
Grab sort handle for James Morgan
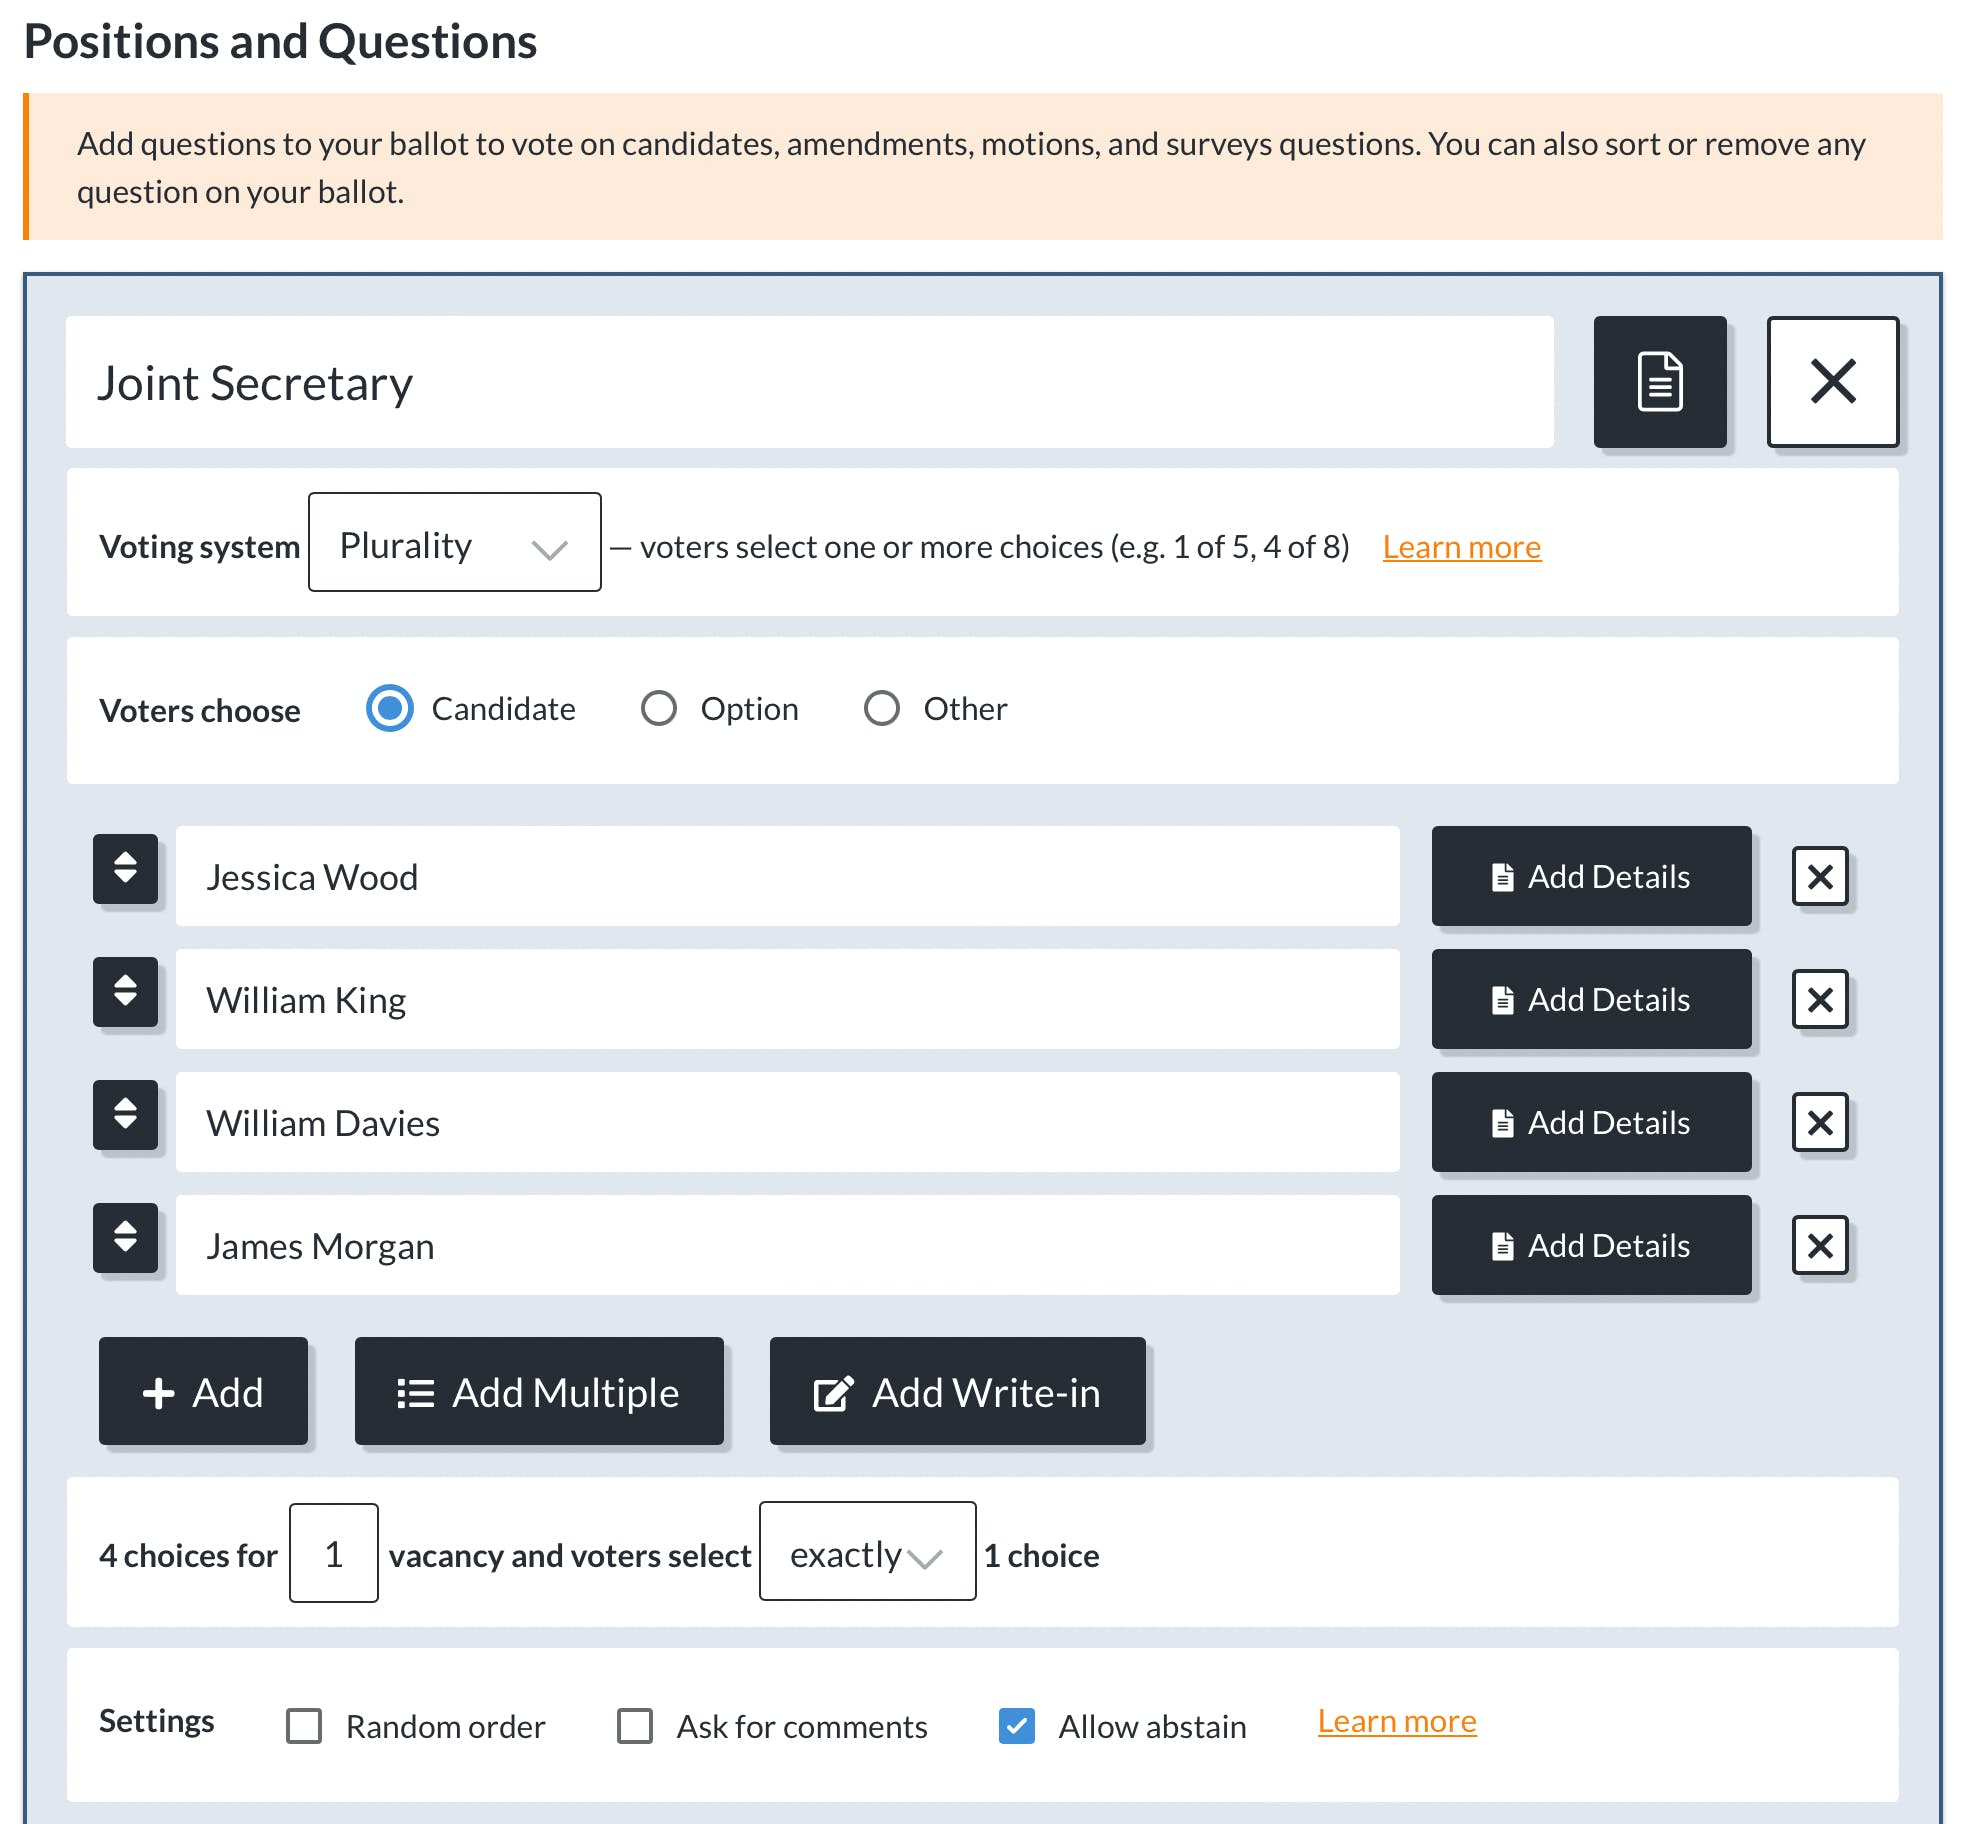pos(126,1237)
